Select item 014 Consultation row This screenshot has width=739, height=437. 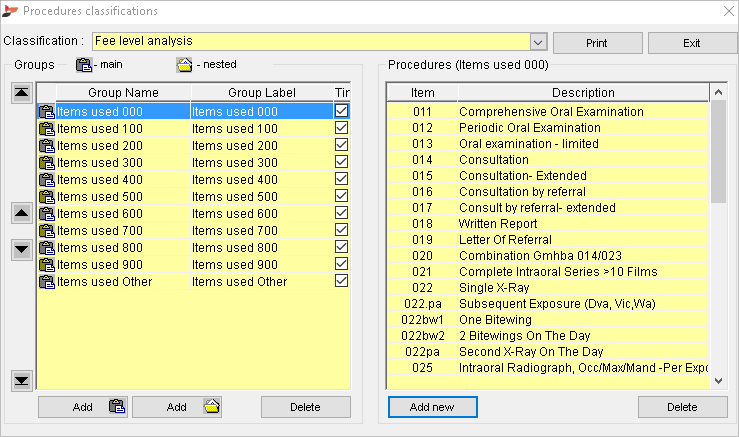[x=548, y=160]
